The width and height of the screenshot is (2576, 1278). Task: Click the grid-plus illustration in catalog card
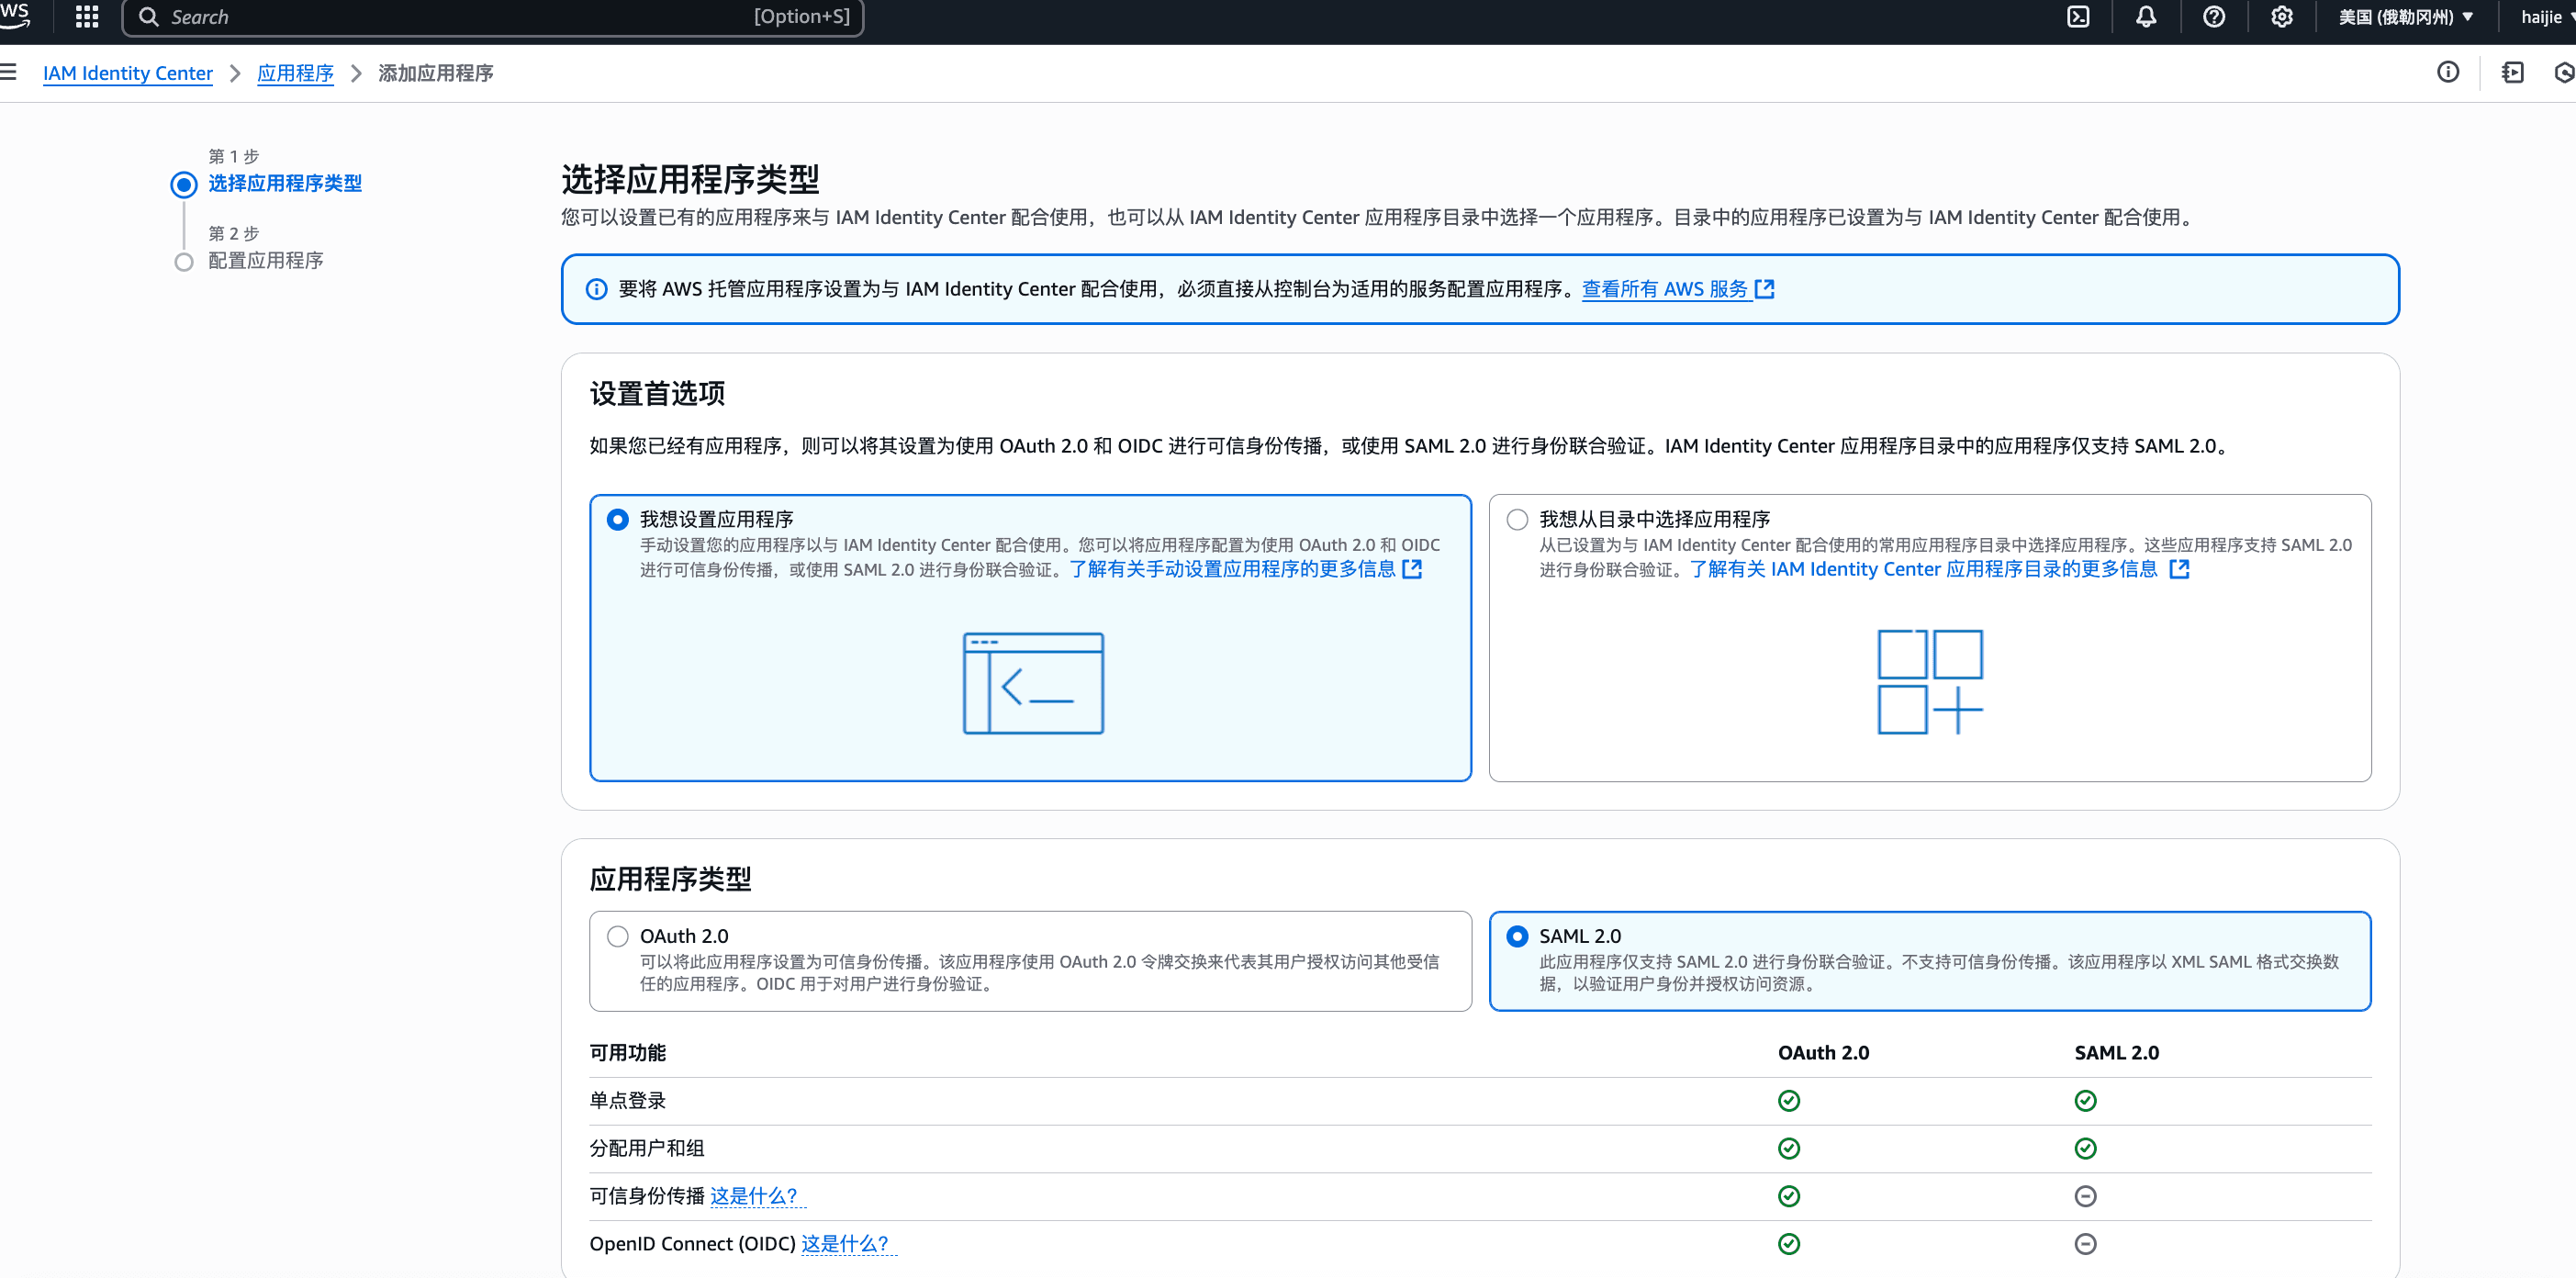(x=1930, y=681)
